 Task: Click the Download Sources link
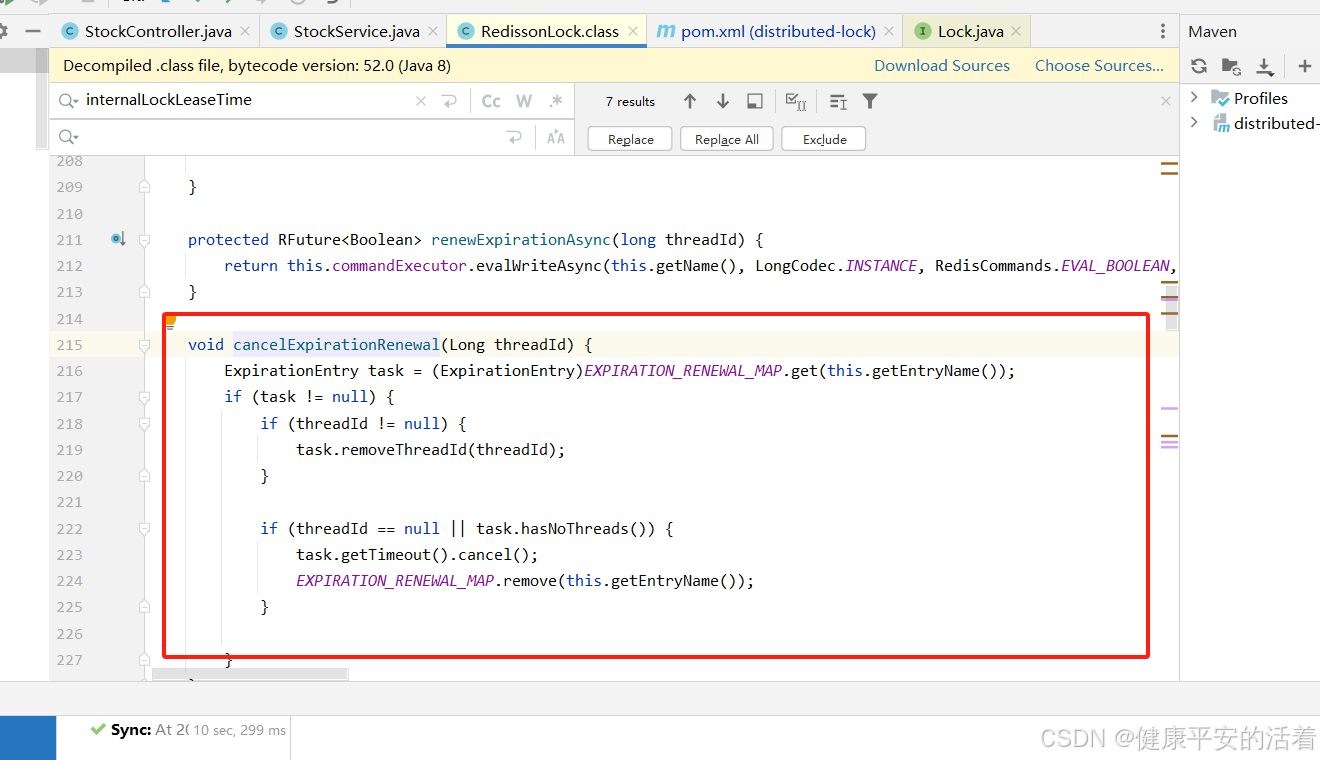[x=942, y=66]
